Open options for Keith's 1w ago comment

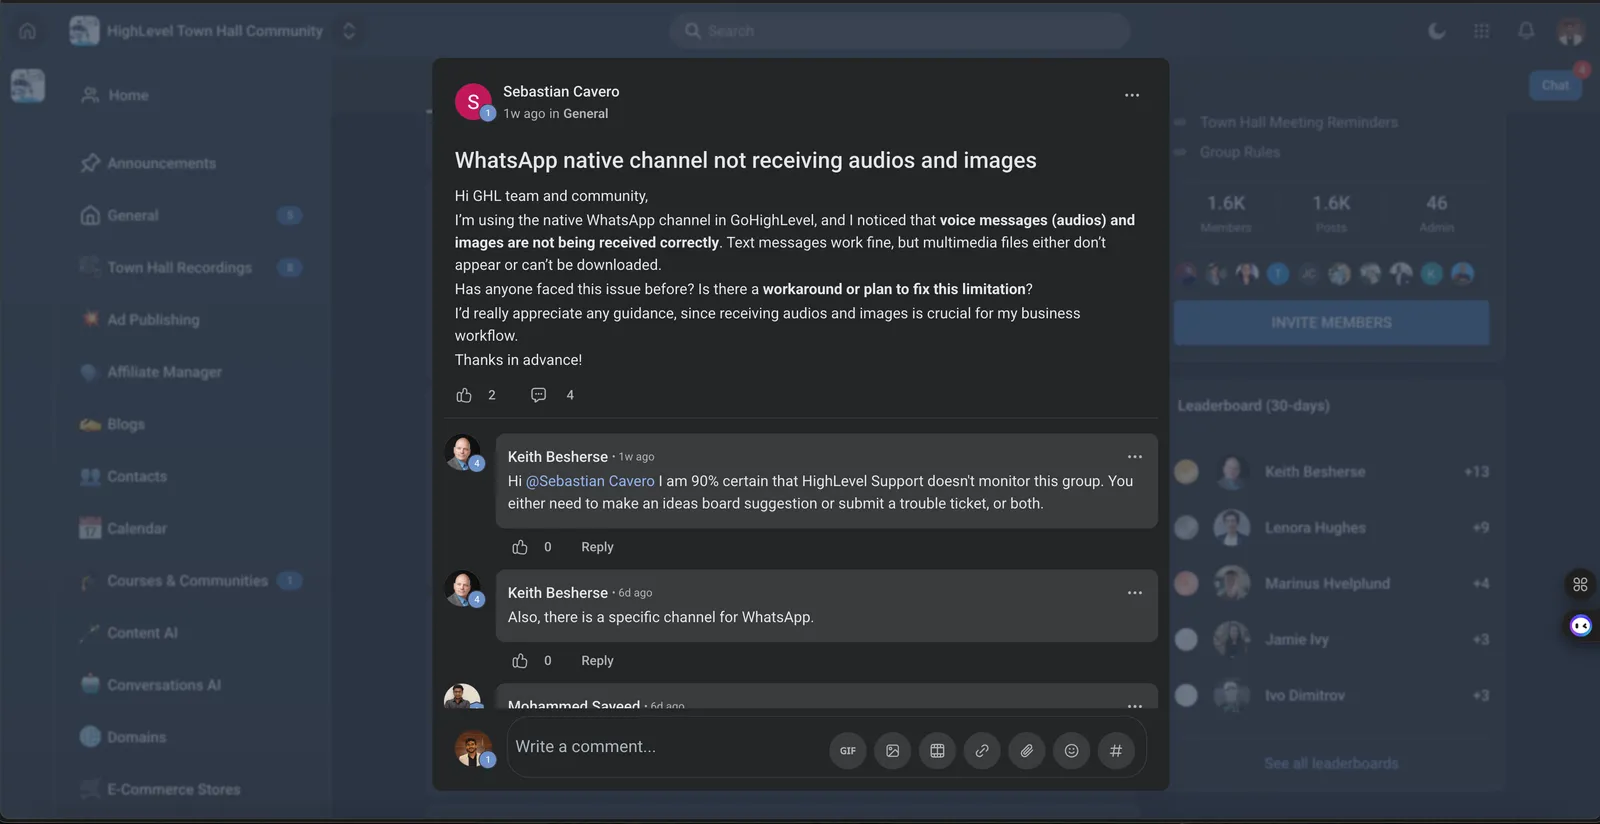(1135, 457)
